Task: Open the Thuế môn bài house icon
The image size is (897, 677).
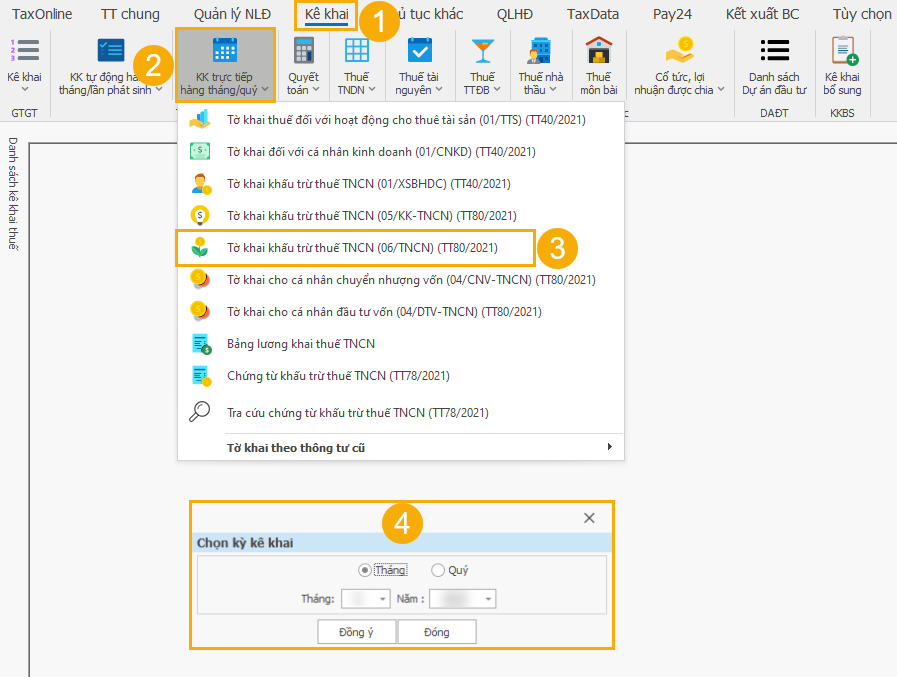Action: pos(598,50)
